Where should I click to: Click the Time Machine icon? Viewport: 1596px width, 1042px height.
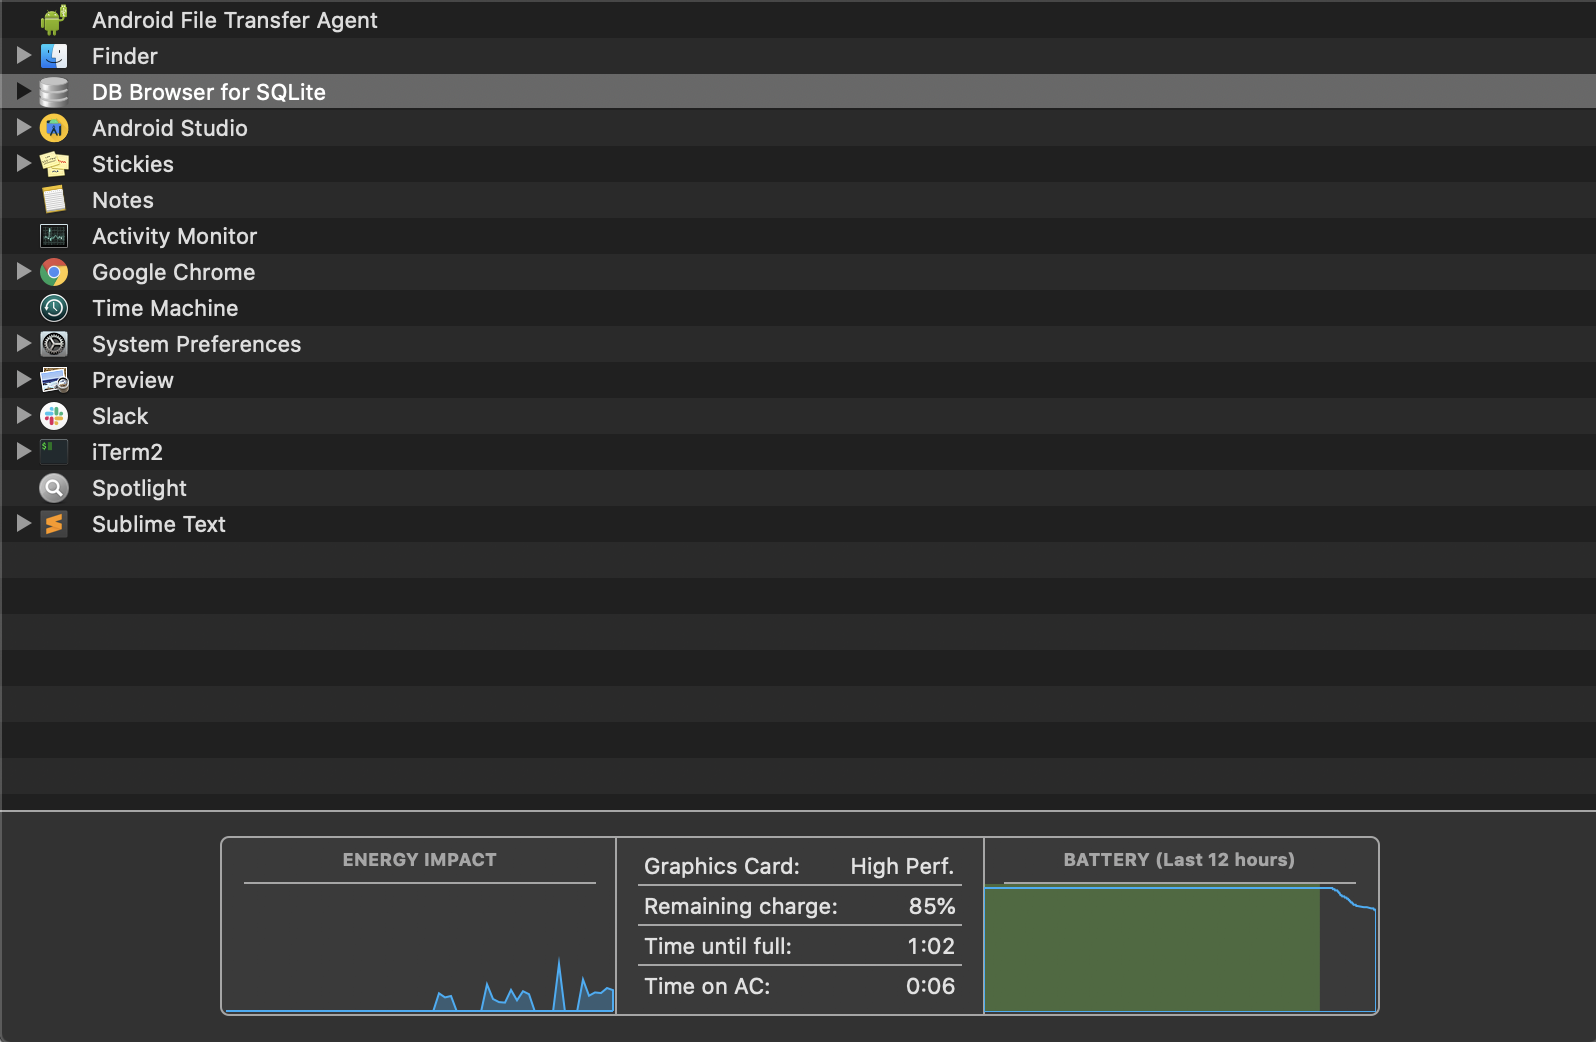(x=54, y=308)
